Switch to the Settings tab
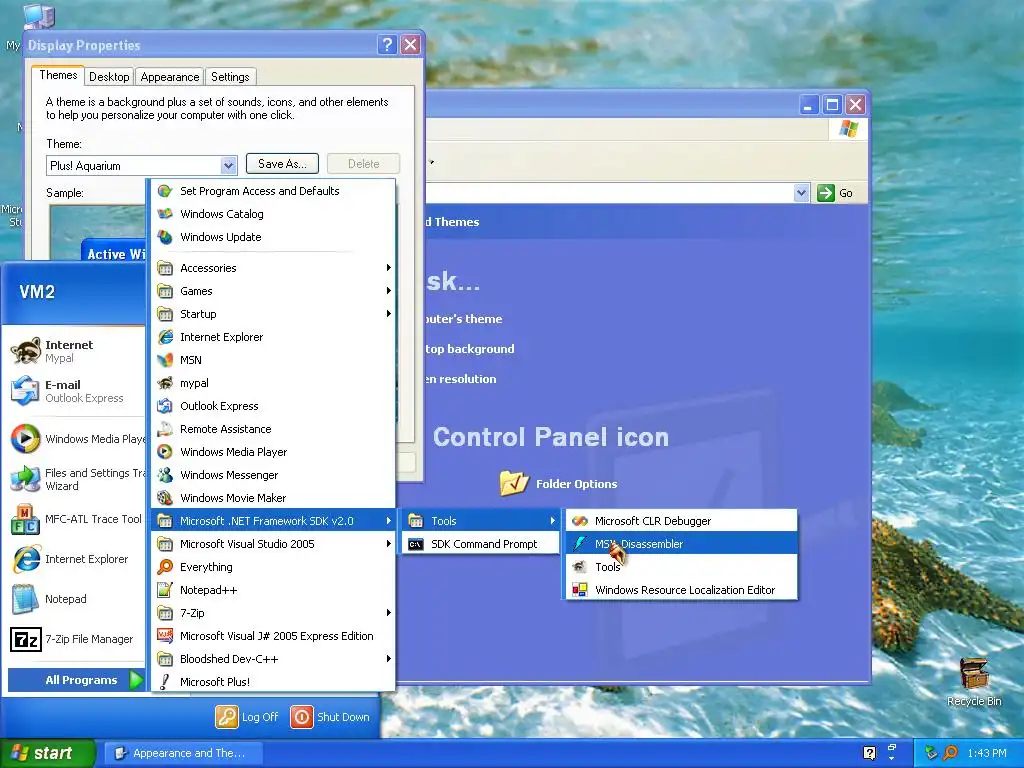Image resolution: width=1024 pixels, height=768 pixels. coord(230,76)
